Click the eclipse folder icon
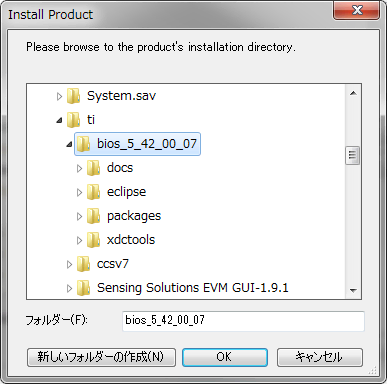 point(93,192)
